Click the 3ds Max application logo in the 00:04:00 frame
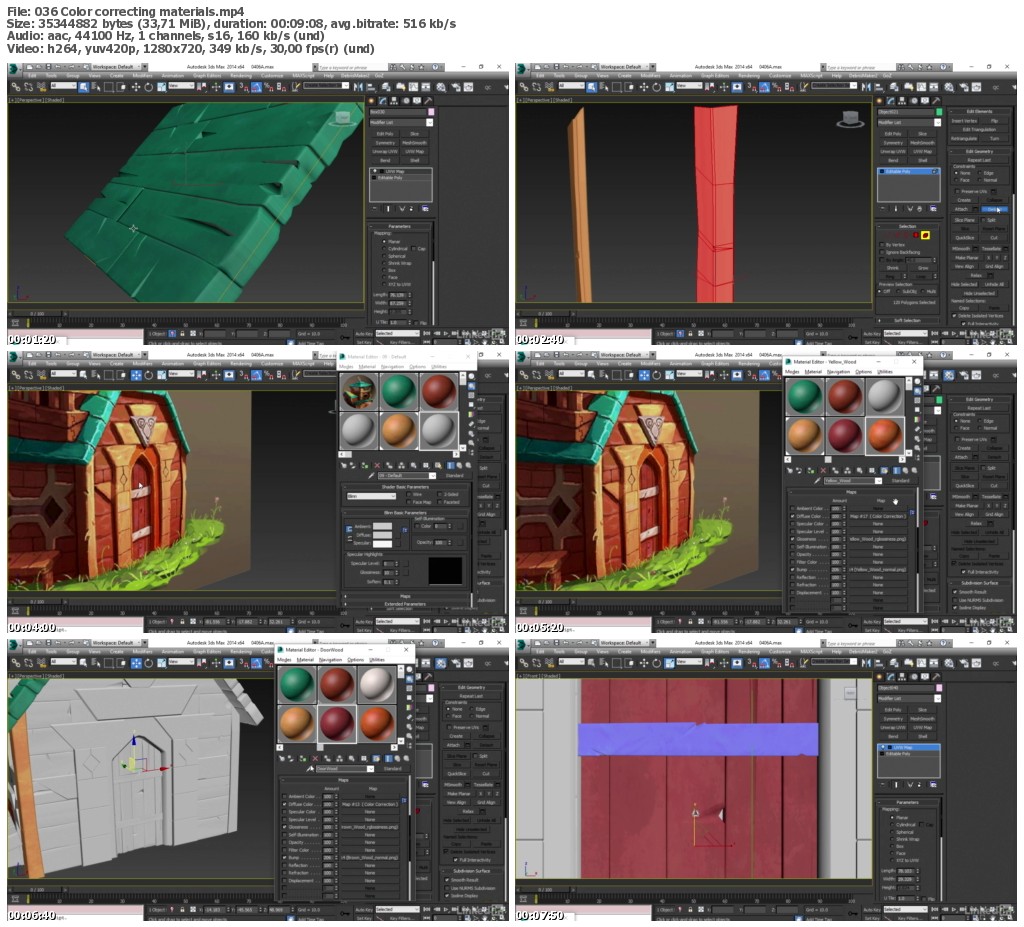The height and width of the screenshot is (927, 1024). 15,356
